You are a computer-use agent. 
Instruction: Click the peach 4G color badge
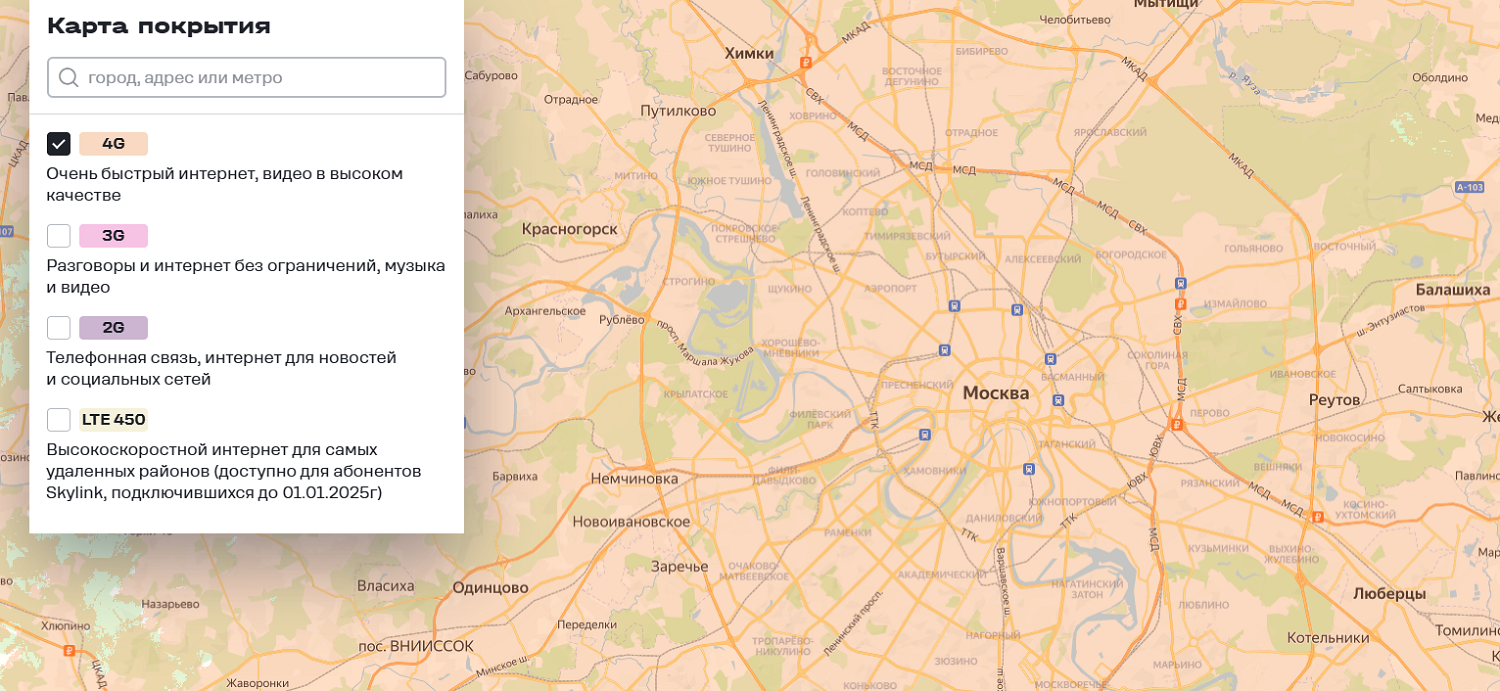coord(113,144)
